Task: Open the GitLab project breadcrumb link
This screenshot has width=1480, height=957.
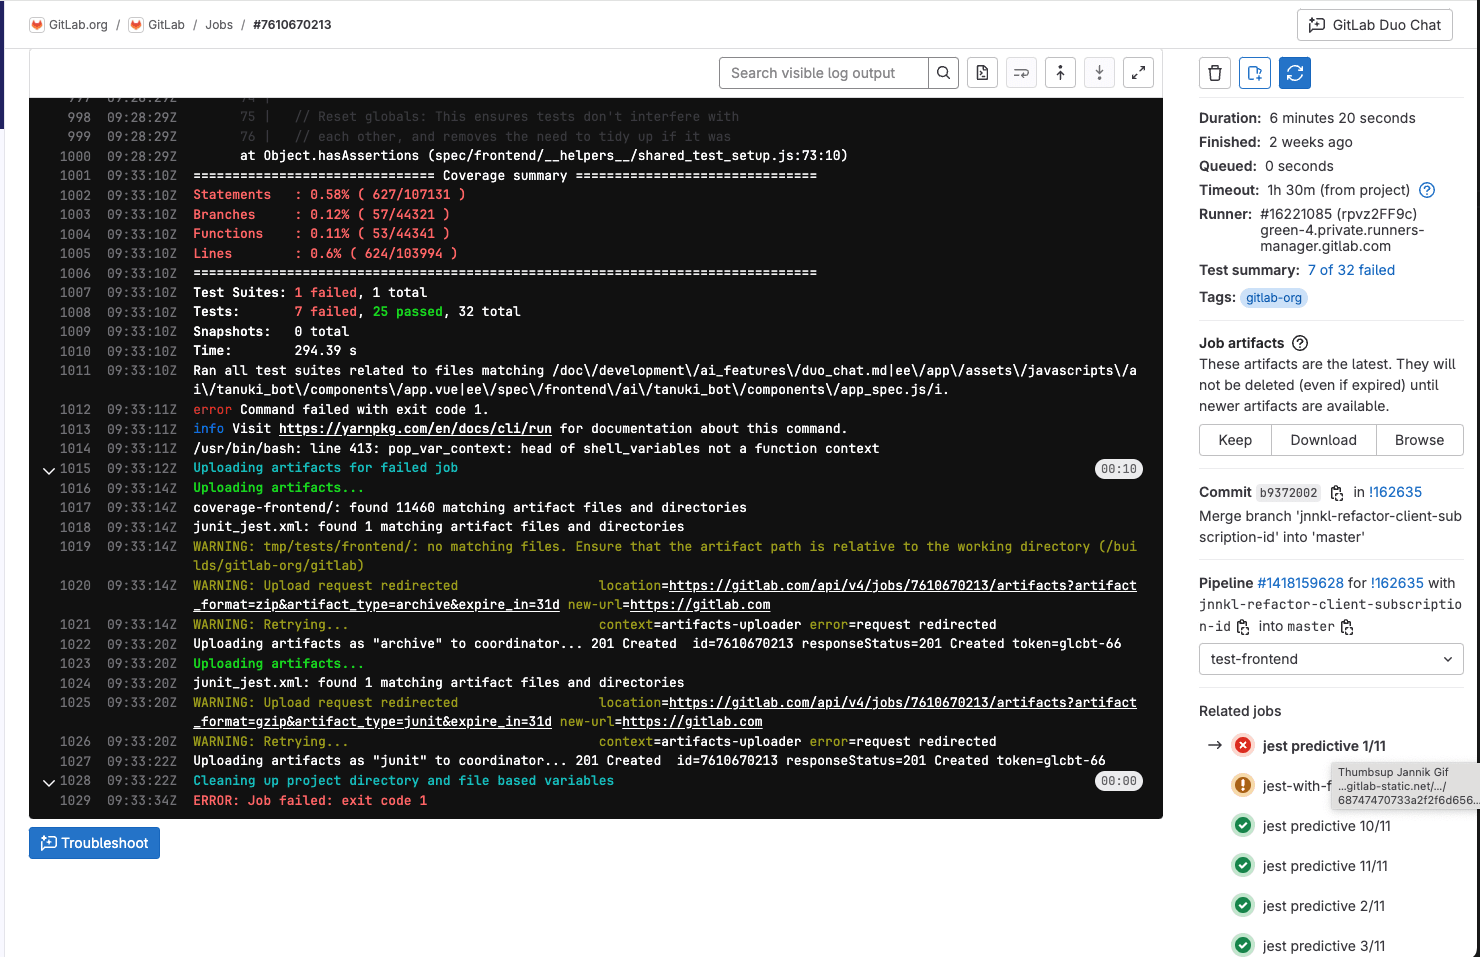Action: click(x=166, y=25)
